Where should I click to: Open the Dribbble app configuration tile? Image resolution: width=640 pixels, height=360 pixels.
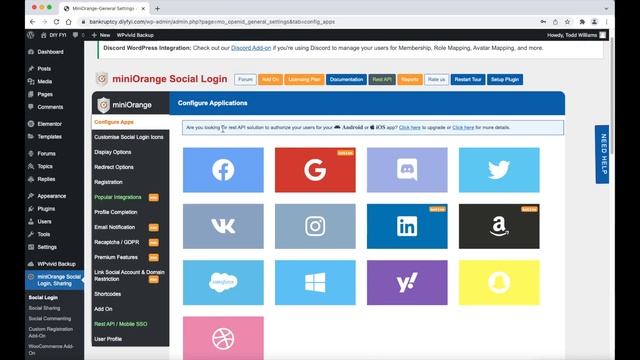(x=223, y=338)
